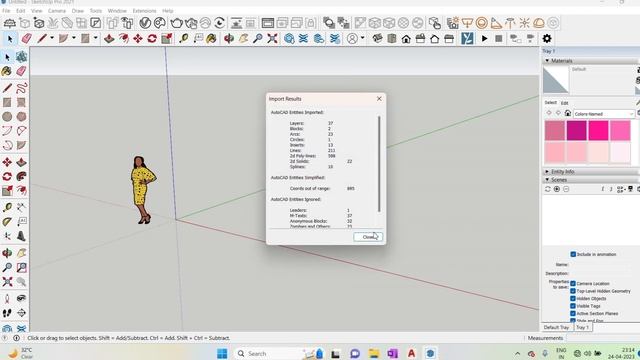Switch to the Select tab in Materials
The height and width of the screenshot is (360, 640).
click(x=550, y=102)
